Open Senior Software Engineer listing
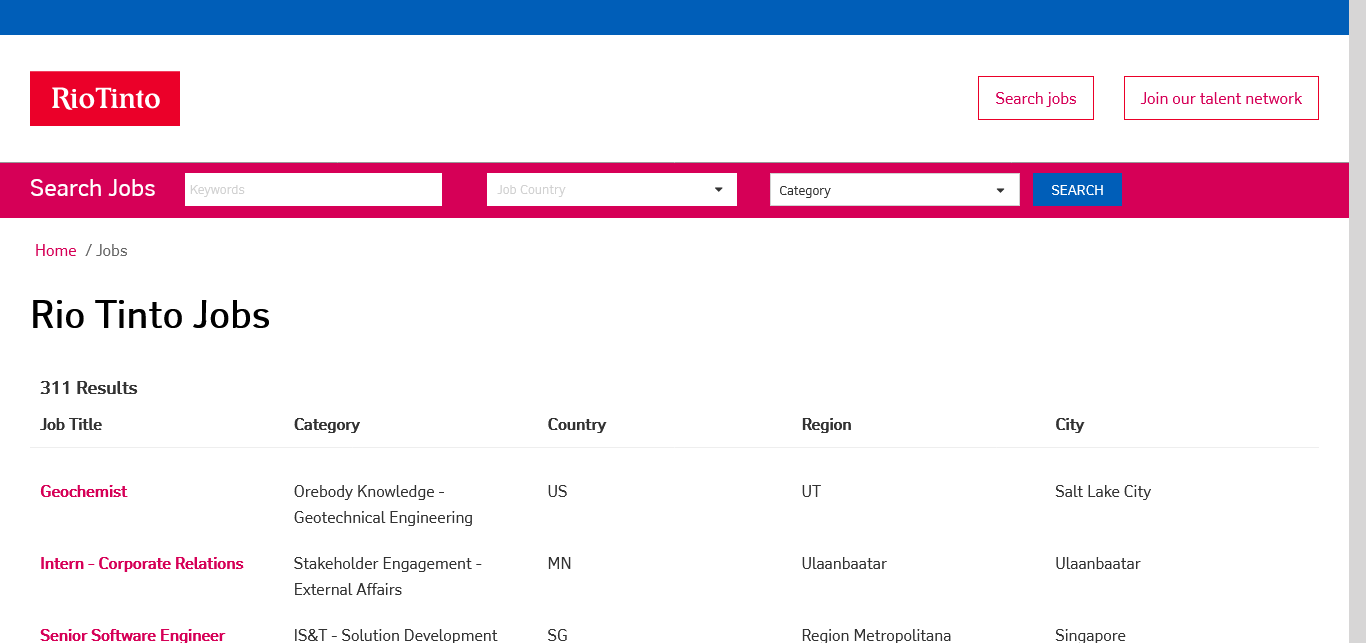The width and height of the screenshot is (1366, 643). click(132, 635)
